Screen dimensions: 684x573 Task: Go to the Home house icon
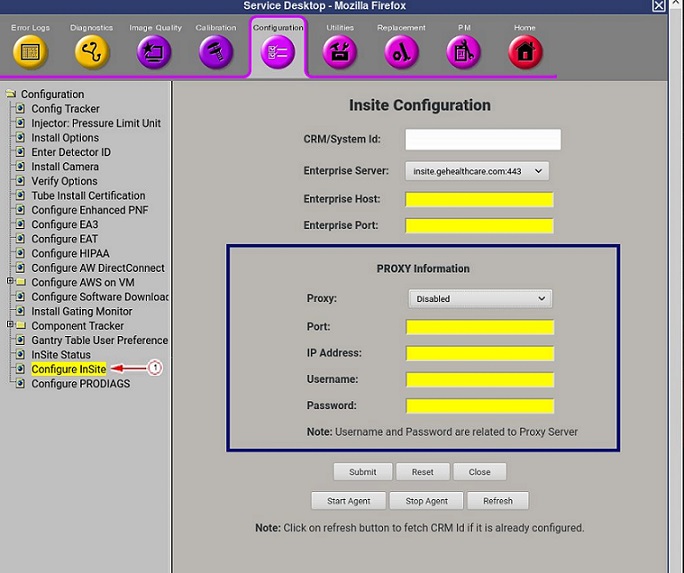pos(525,52)
